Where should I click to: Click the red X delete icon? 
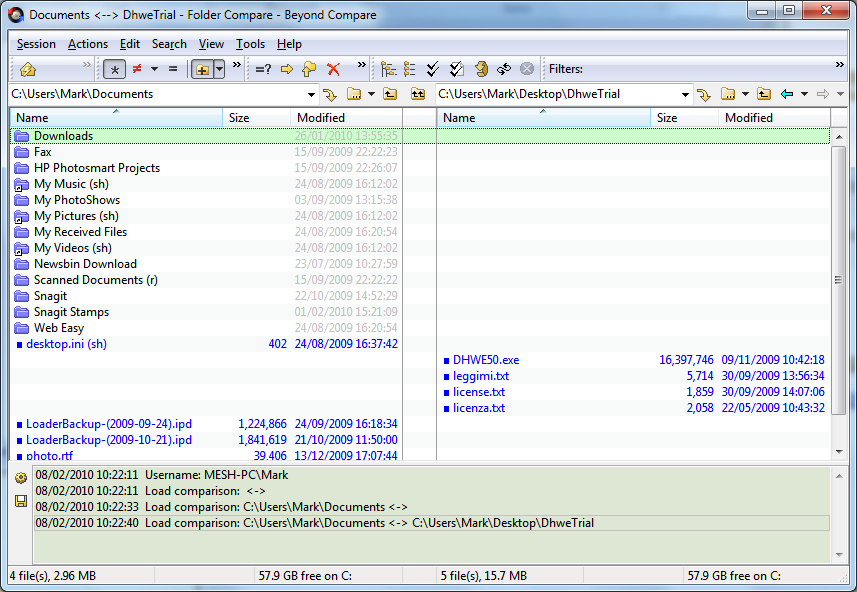331,68
